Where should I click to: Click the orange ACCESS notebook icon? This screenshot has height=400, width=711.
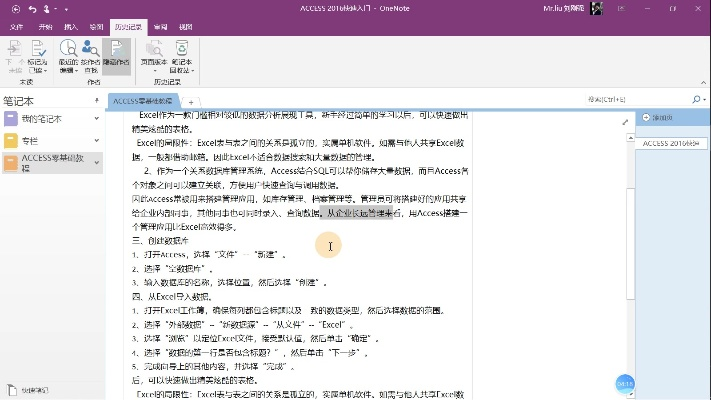tap(10, 163)
